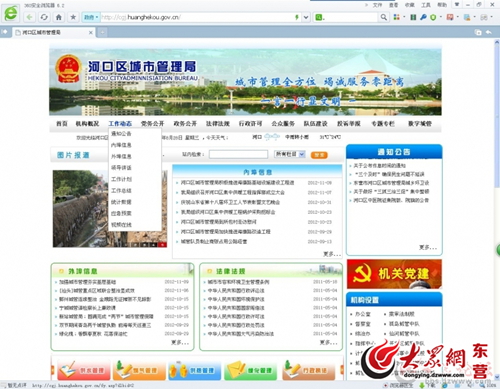The image size is (500, 389).
Task: Expand the address bar prefix dropdown
Action: tap(91, 17)
